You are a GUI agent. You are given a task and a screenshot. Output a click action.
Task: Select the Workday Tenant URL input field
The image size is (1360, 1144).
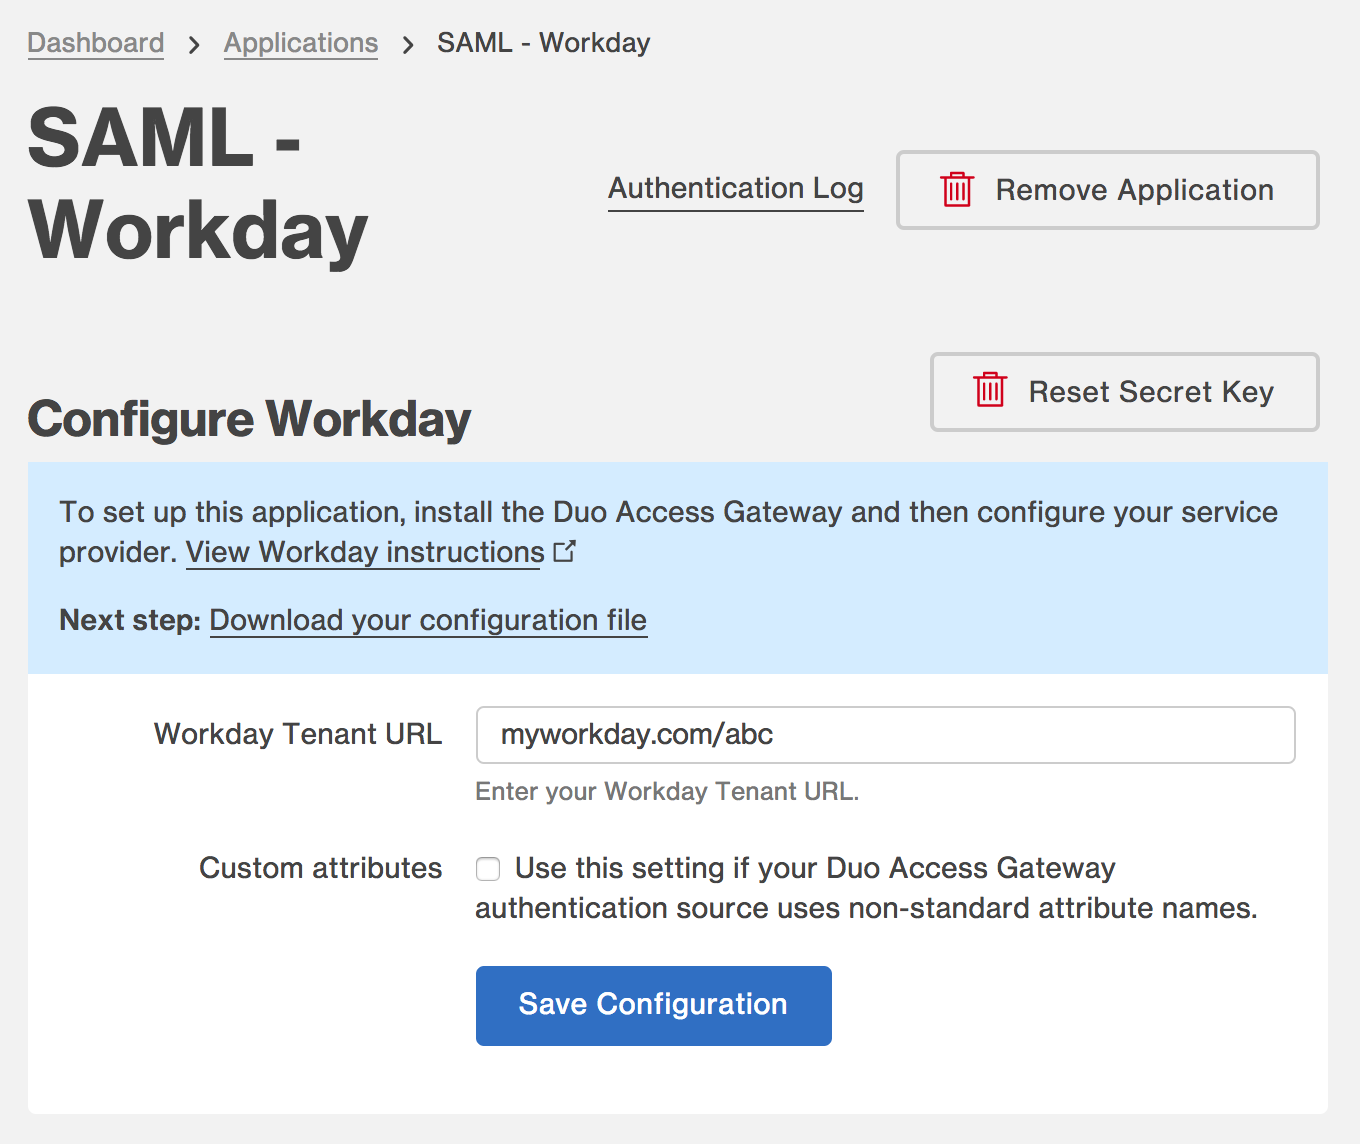885,735
